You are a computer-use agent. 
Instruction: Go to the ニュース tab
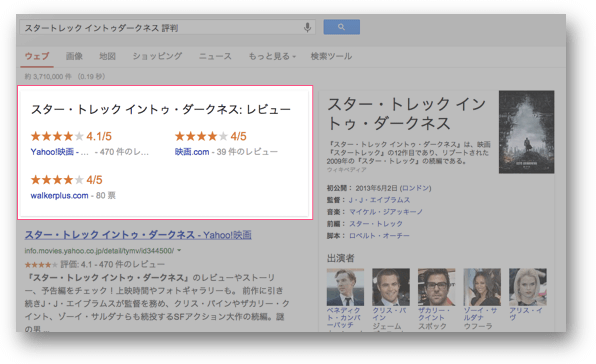215,56
